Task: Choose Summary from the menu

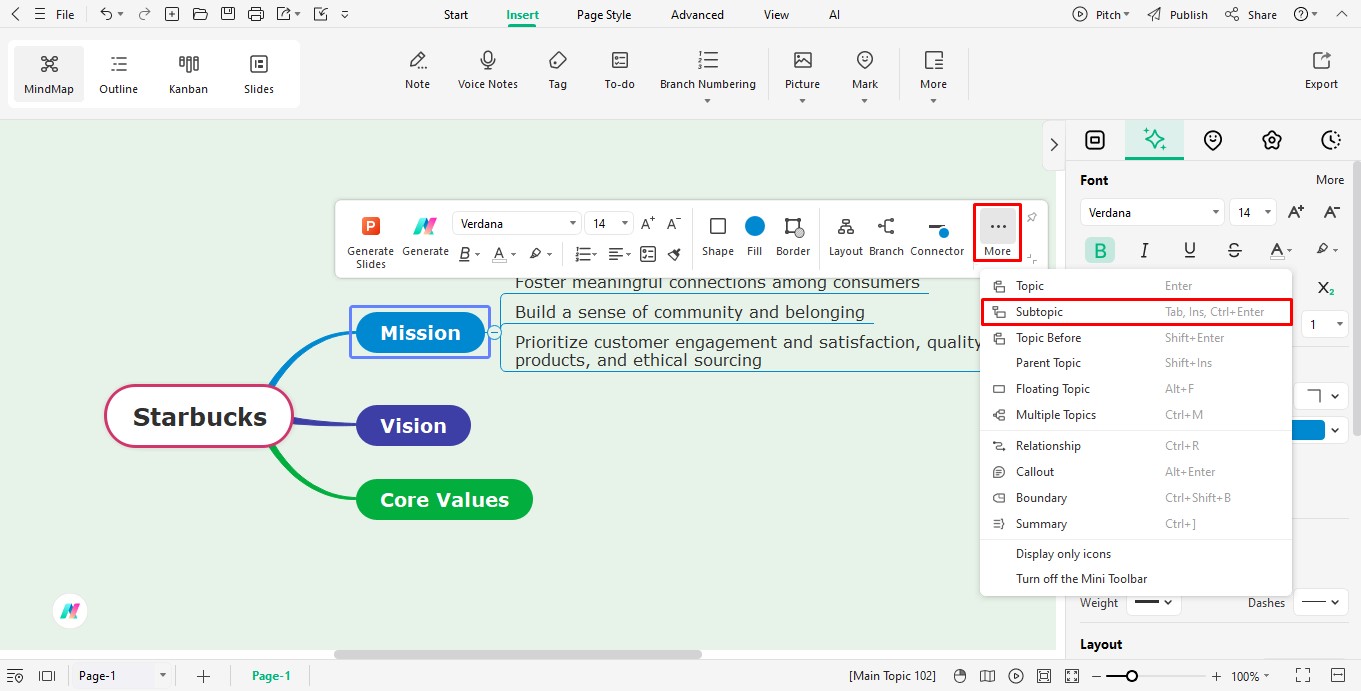Action: (x=1136, y=524)
